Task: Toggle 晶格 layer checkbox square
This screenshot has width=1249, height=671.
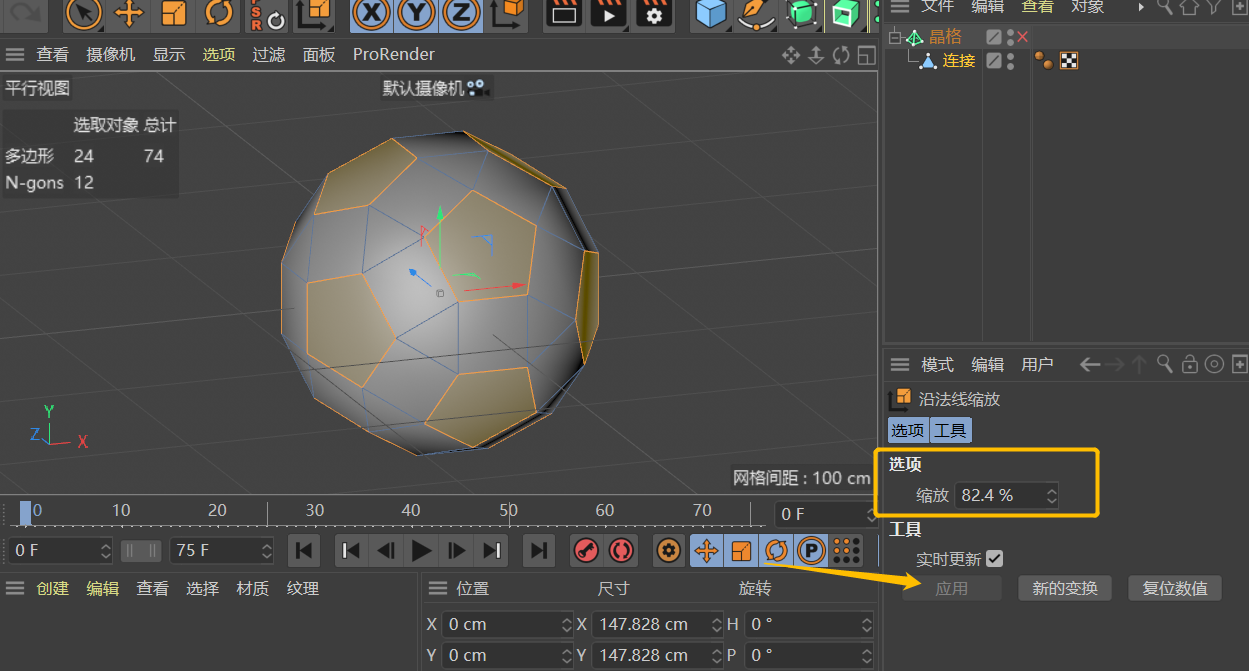Action: [x=993, y=37]
